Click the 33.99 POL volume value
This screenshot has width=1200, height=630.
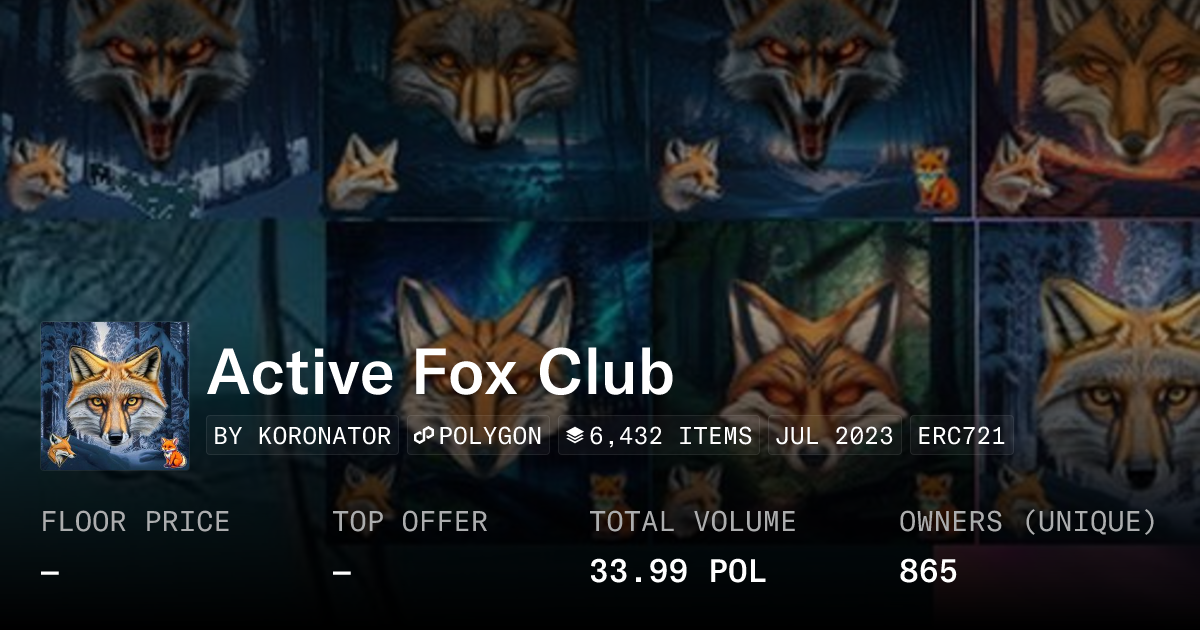tap(677, 572)
